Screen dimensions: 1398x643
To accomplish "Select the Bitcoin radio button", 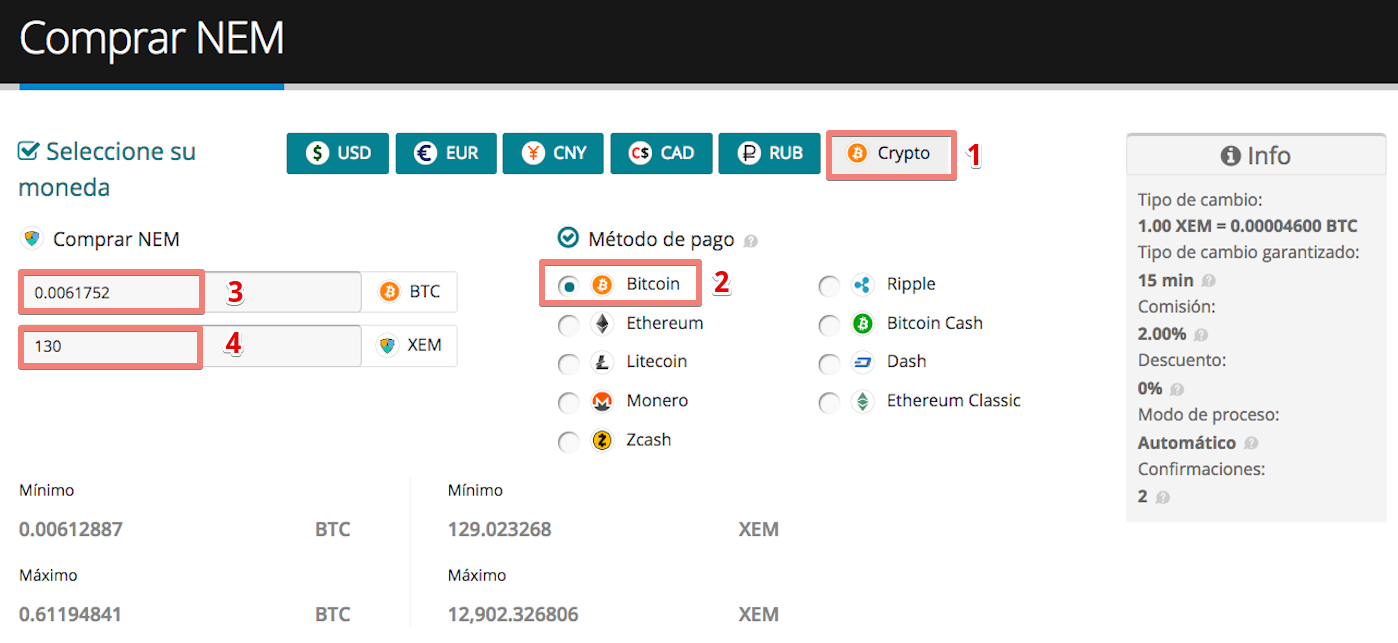I will click(568, 285).
